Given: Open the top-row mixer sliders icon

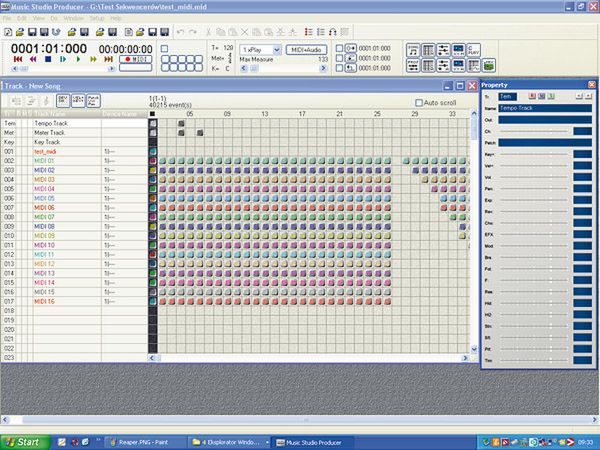Looking at the screenshot, I should coord(443,50).
